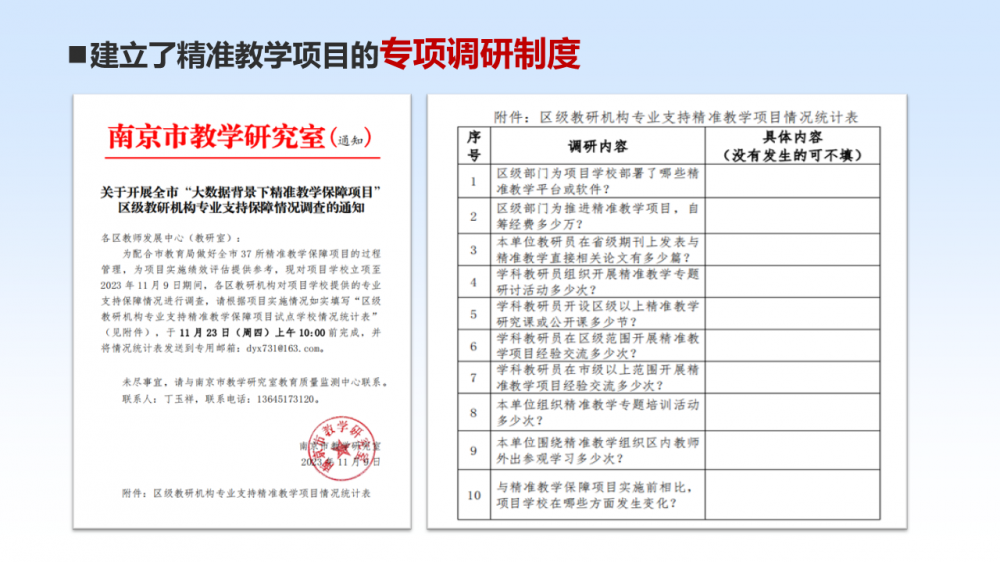Click the red text 专项调研制度 in the title

[x=480, y=54]
